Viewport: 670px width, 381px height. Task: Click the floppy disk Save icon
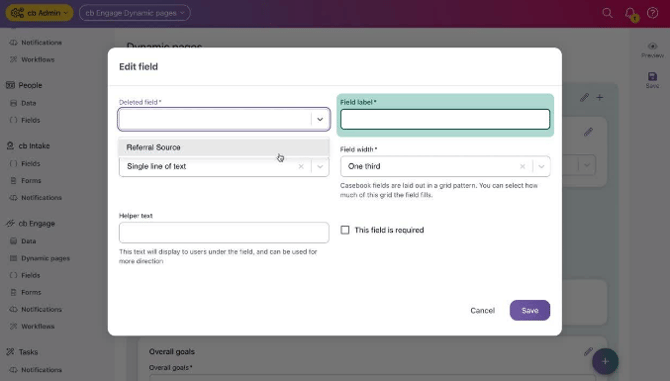(x=652, y=76)
